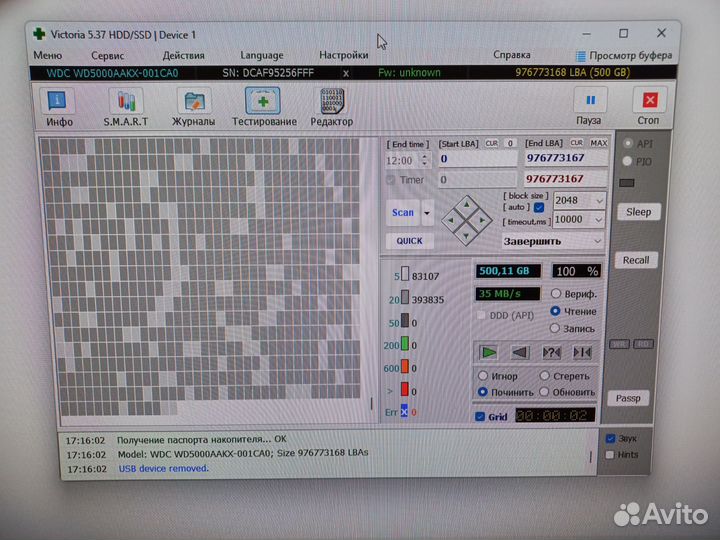Select the PIO access mode
Image resolution: width=720 pixels, height=540 pixels.
point(627,161)
